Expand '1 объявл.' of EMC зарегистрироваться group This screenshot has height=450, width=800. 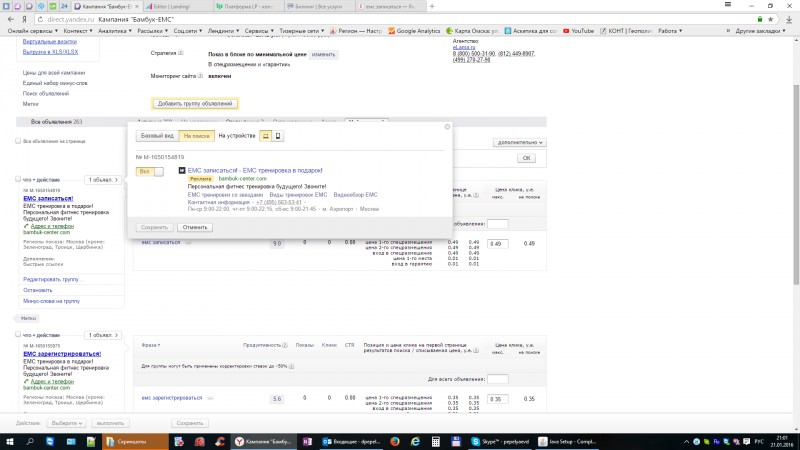(103, 335)
